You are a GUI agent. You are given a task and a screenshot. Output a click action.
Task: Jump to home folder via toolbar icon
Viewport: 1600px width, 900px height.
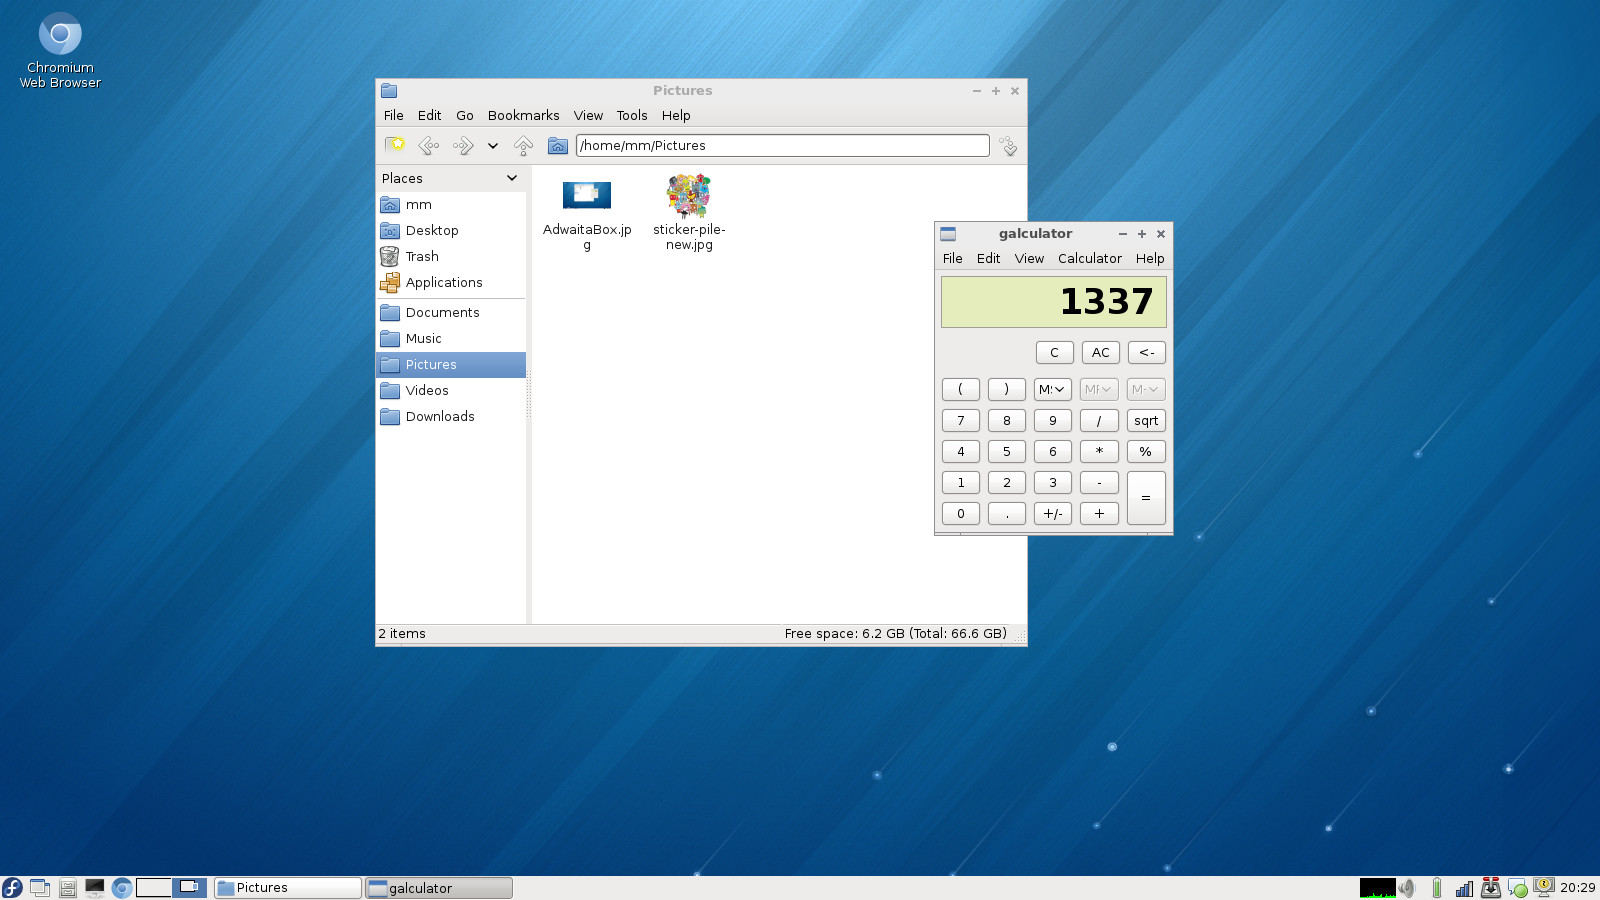pyautogui.click(x=558, y=146)
